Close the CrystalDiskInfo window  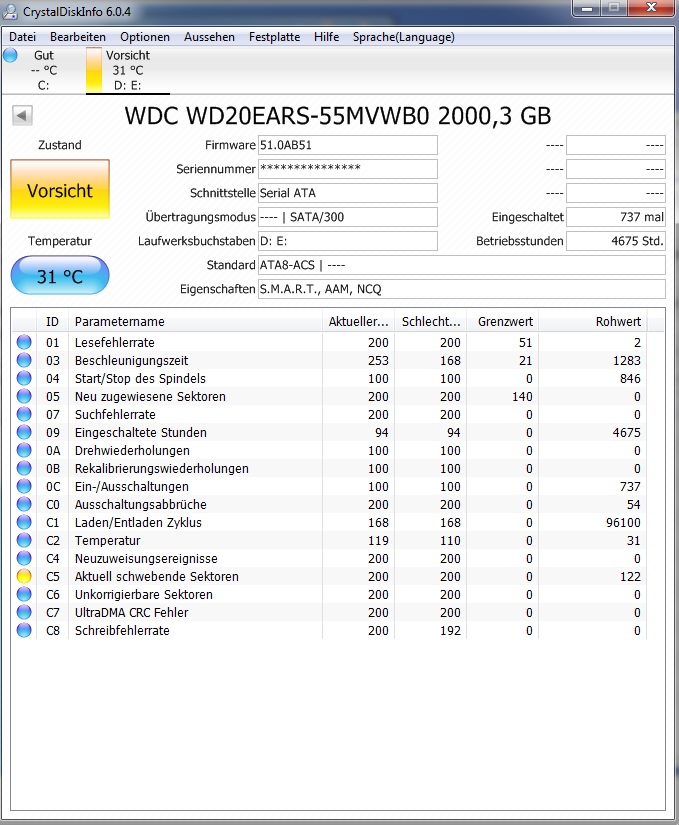(651, 8)
